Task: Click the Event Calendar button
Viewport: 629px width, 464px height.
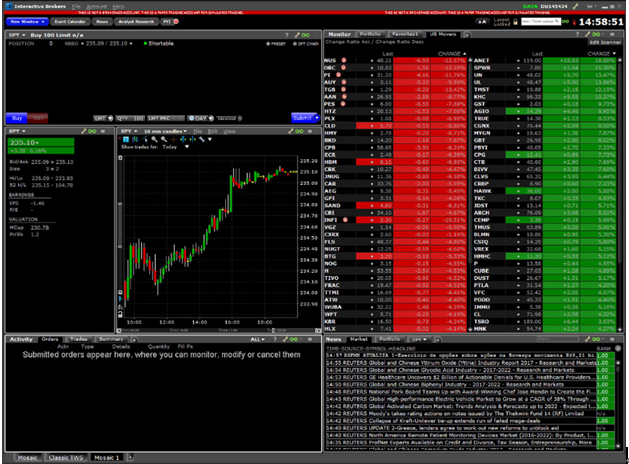Action: pyautogui.click(x=70, y=22)
